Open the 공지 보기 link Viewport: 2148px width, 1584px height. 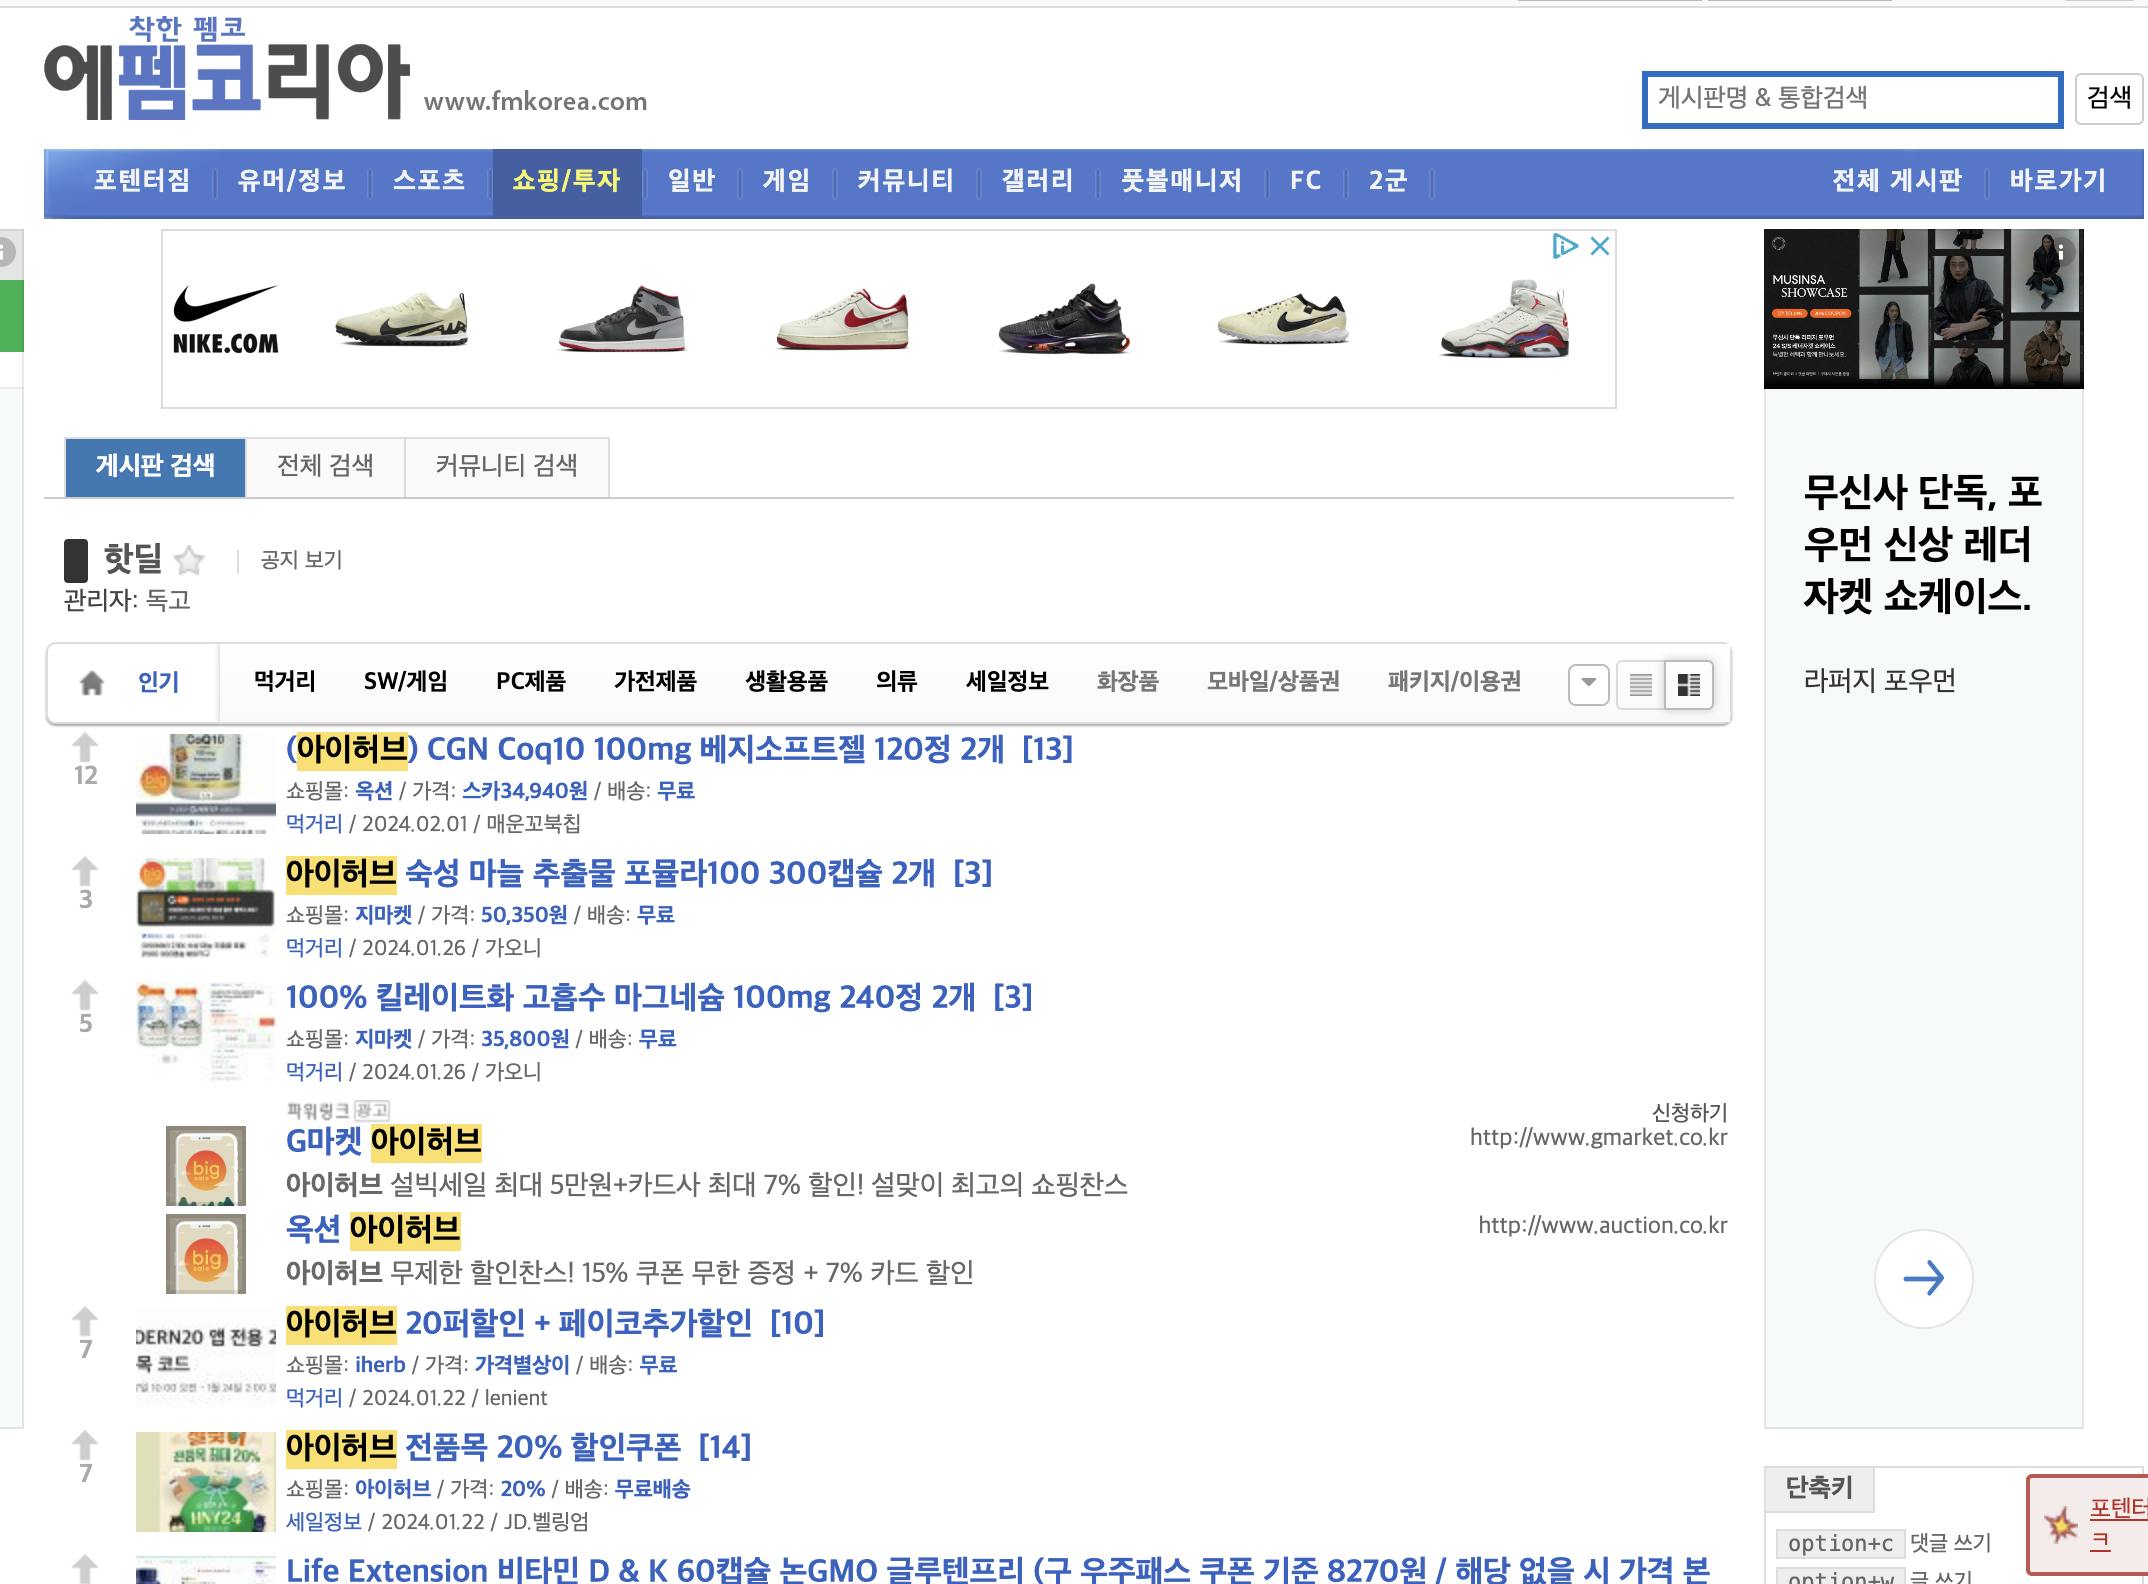tap(301, 560)
